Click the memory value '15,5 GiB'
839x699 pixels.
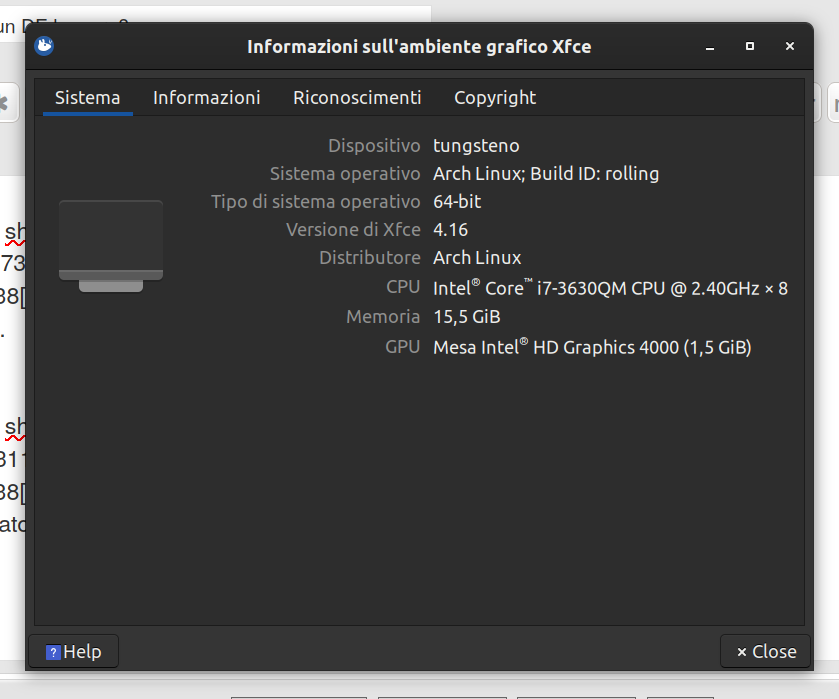tap(467, 317)
